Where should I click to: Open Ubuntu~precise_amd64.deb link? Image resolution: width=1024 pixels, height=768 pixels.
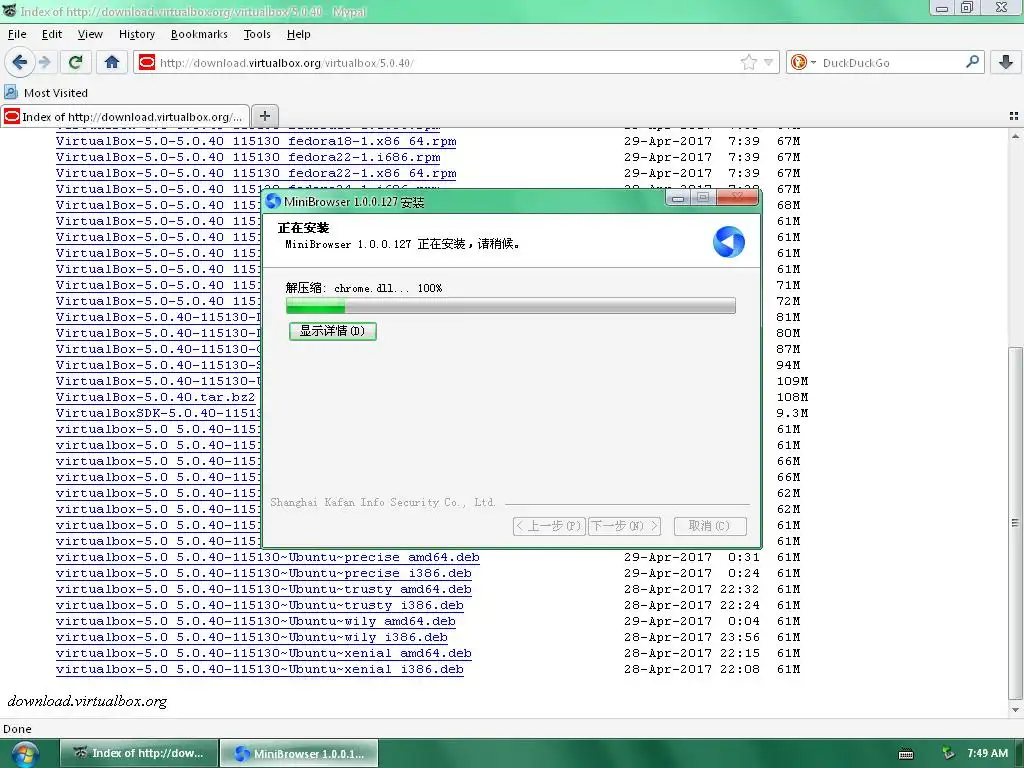268,557
